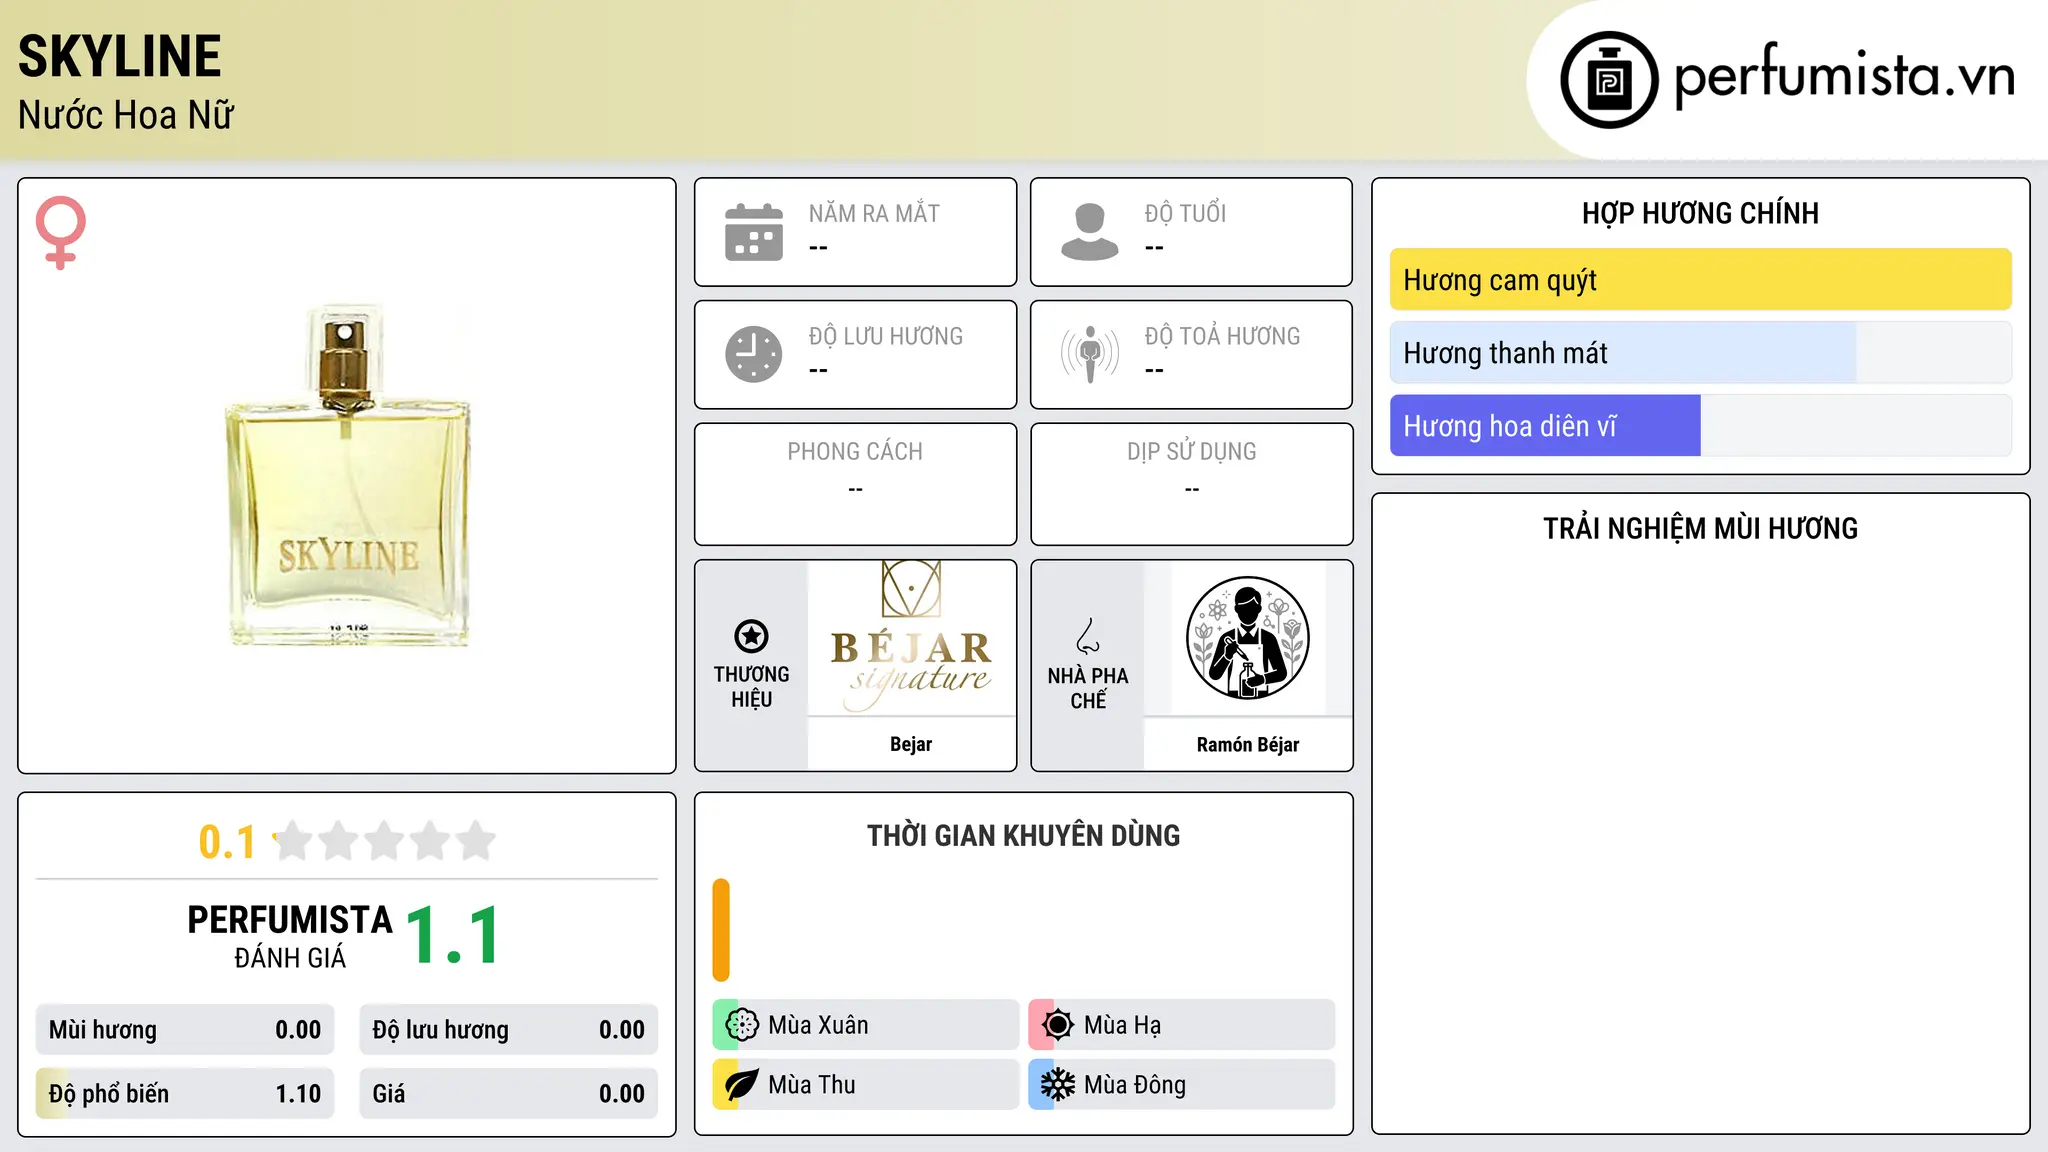Click the green 1.1 Perfumista score

(x=453, y=936)
